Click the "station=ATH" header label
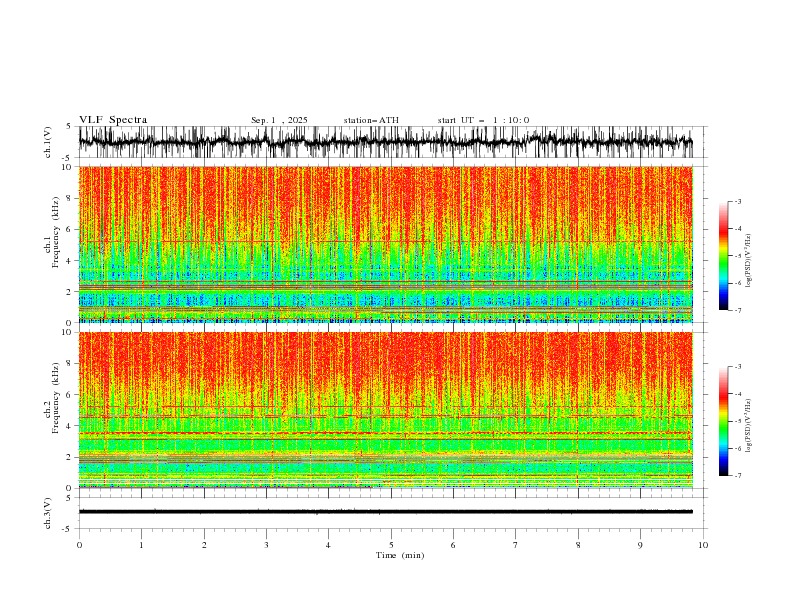 [371, 120]
